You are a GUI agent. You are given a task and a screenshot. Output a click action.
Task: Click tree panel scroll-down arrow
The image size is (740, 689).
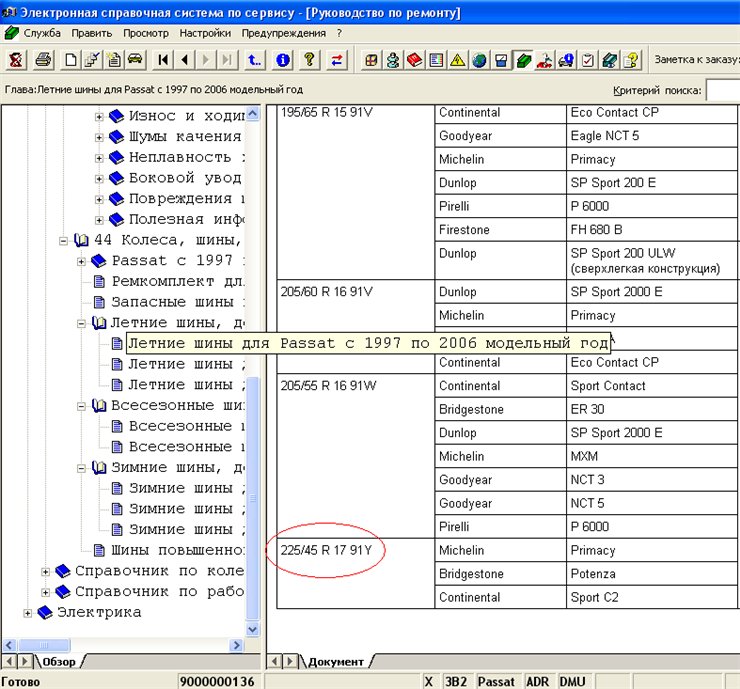point(253,630)
